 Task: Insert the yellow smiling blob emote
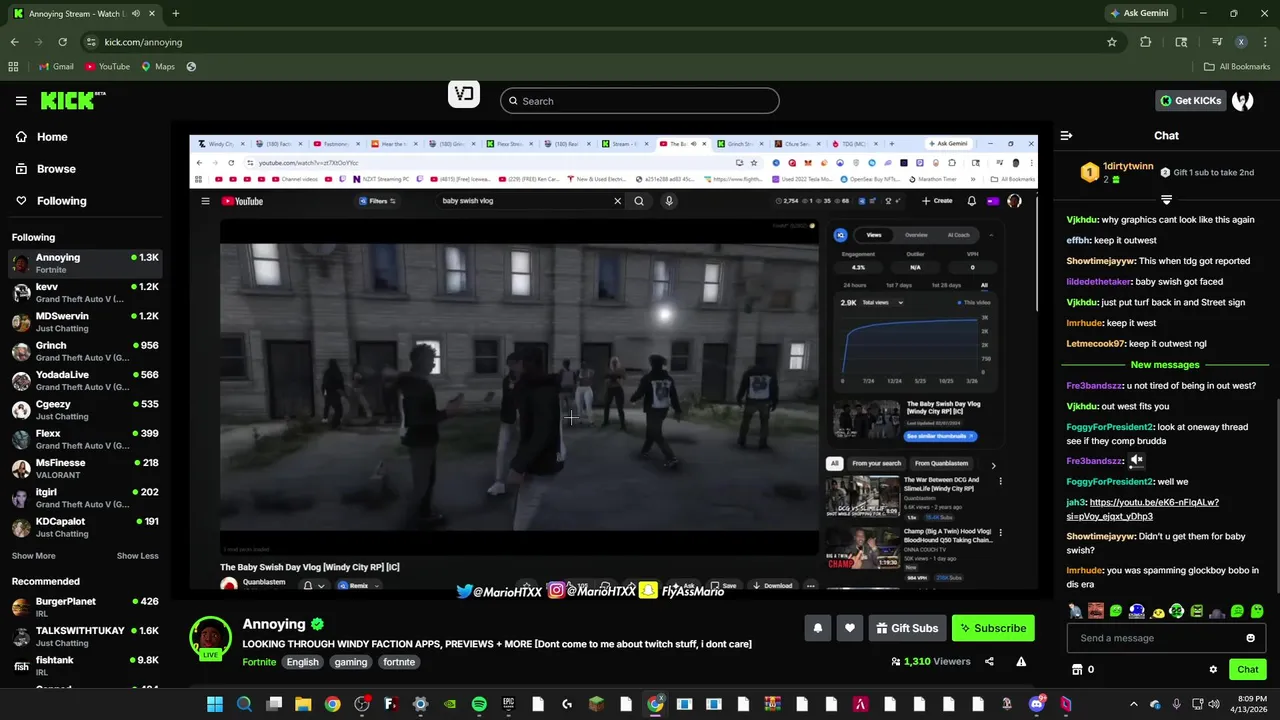pos(1157,611)
